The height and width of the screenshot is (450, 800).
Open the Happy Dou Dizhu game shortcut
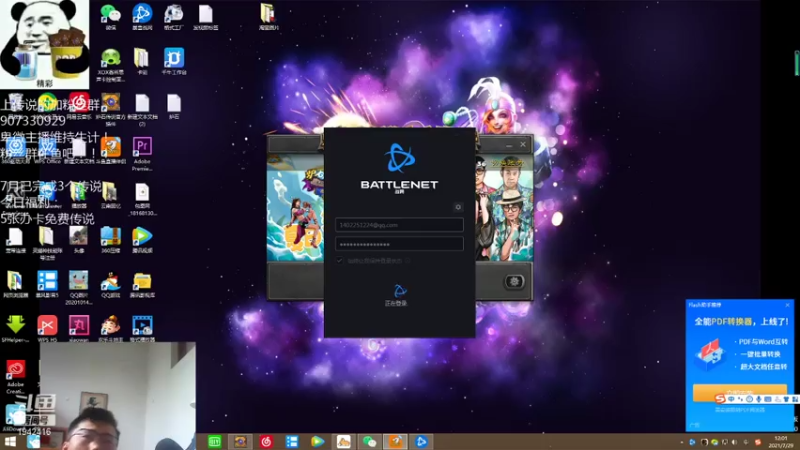point(111,329)
